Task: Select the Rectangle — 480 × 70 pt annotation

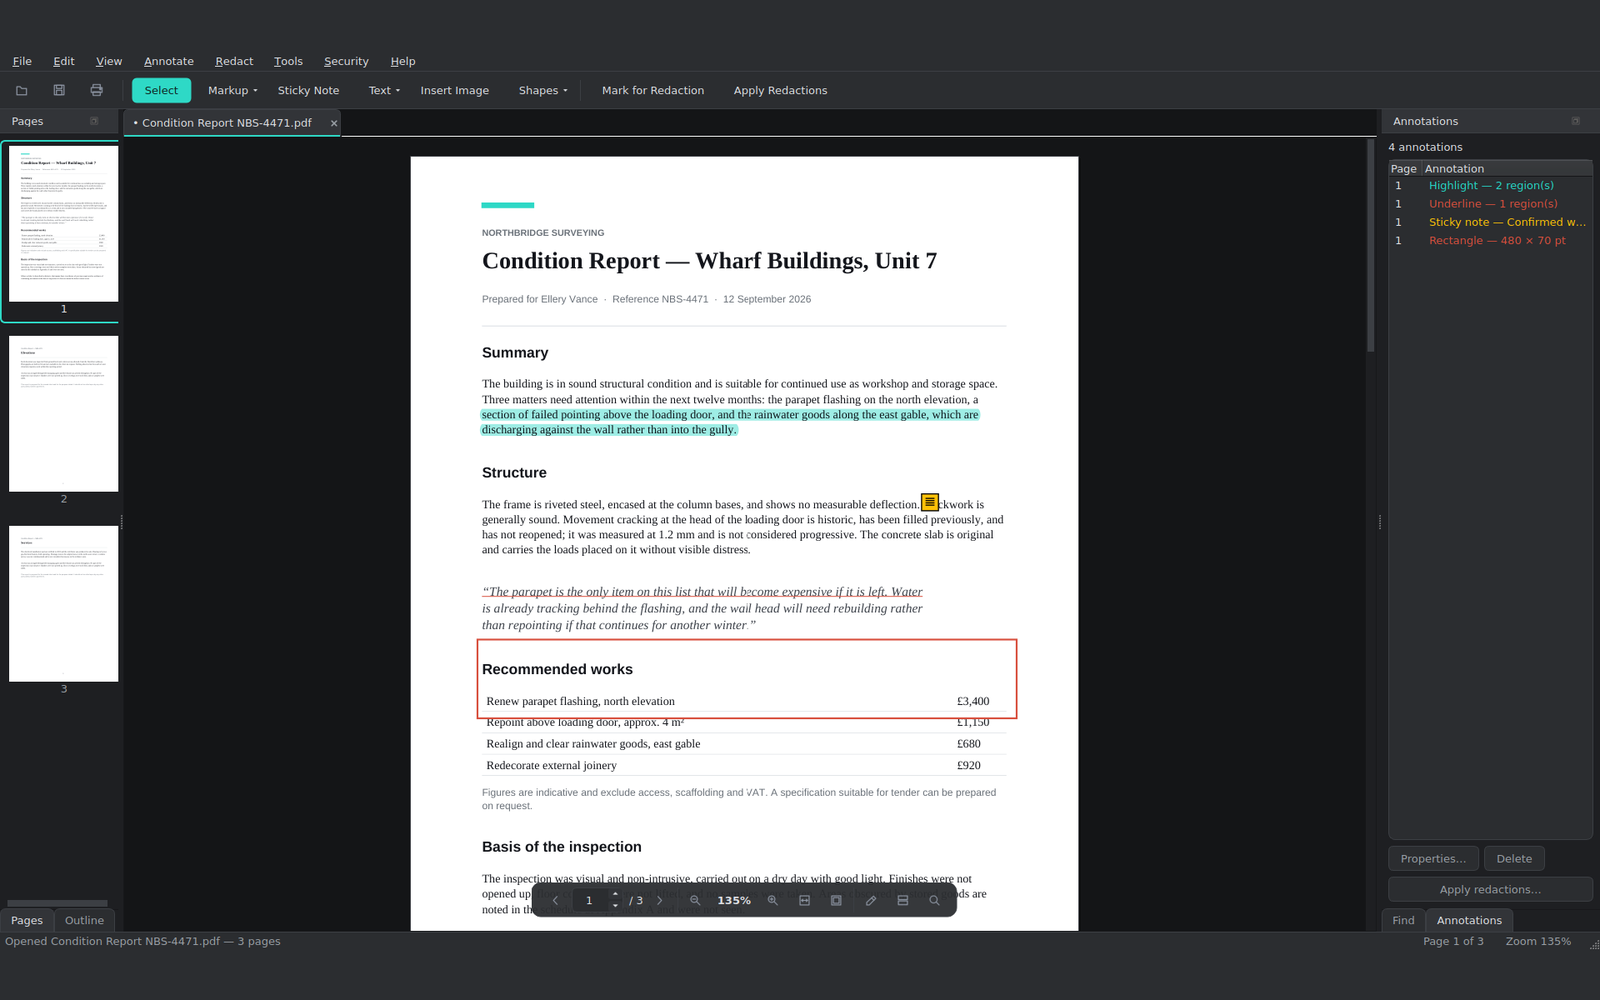Action: [1490, 241]
